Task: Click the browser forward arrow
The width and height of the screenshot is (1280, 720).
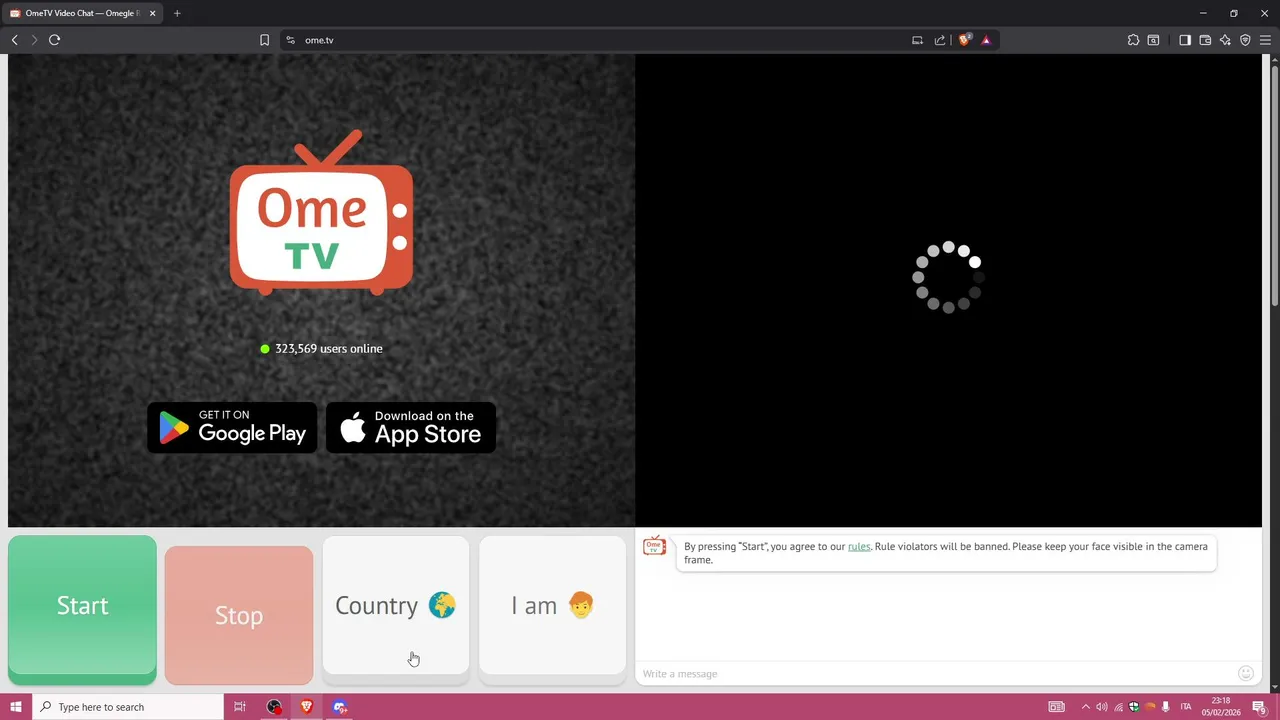Action: click(34, 40)
